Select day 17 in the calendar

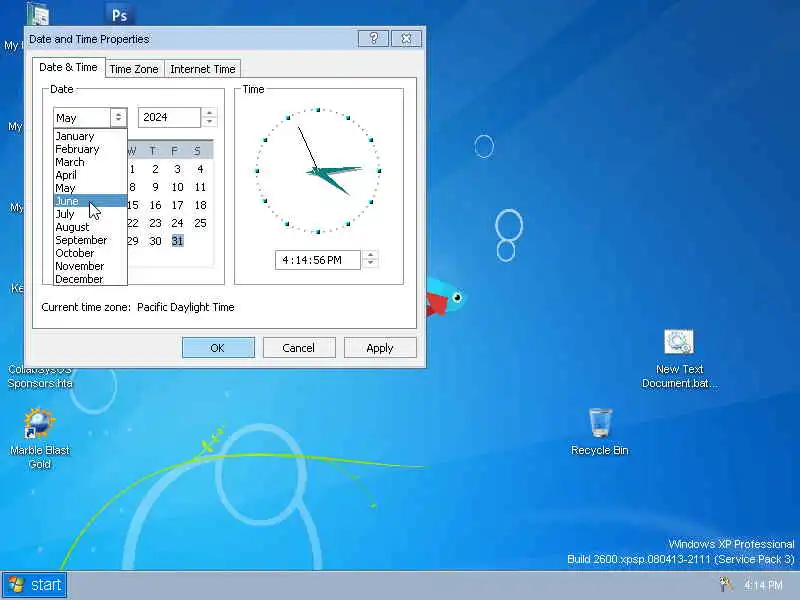pos(177,205)
